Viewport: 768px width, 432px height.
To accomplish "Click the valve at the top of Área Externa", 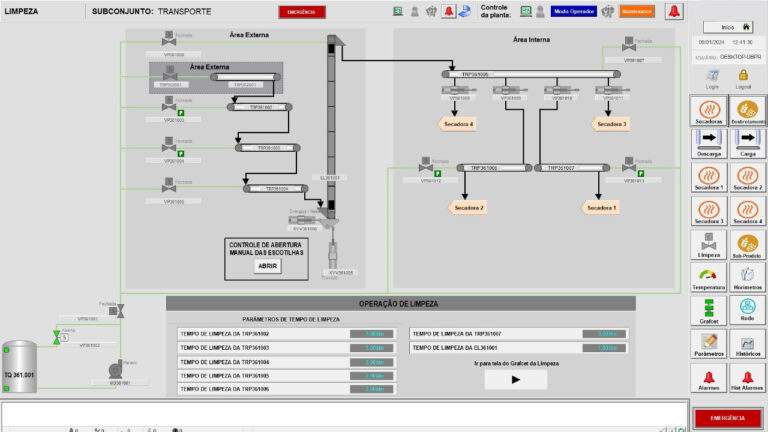I will click(169, 38).
